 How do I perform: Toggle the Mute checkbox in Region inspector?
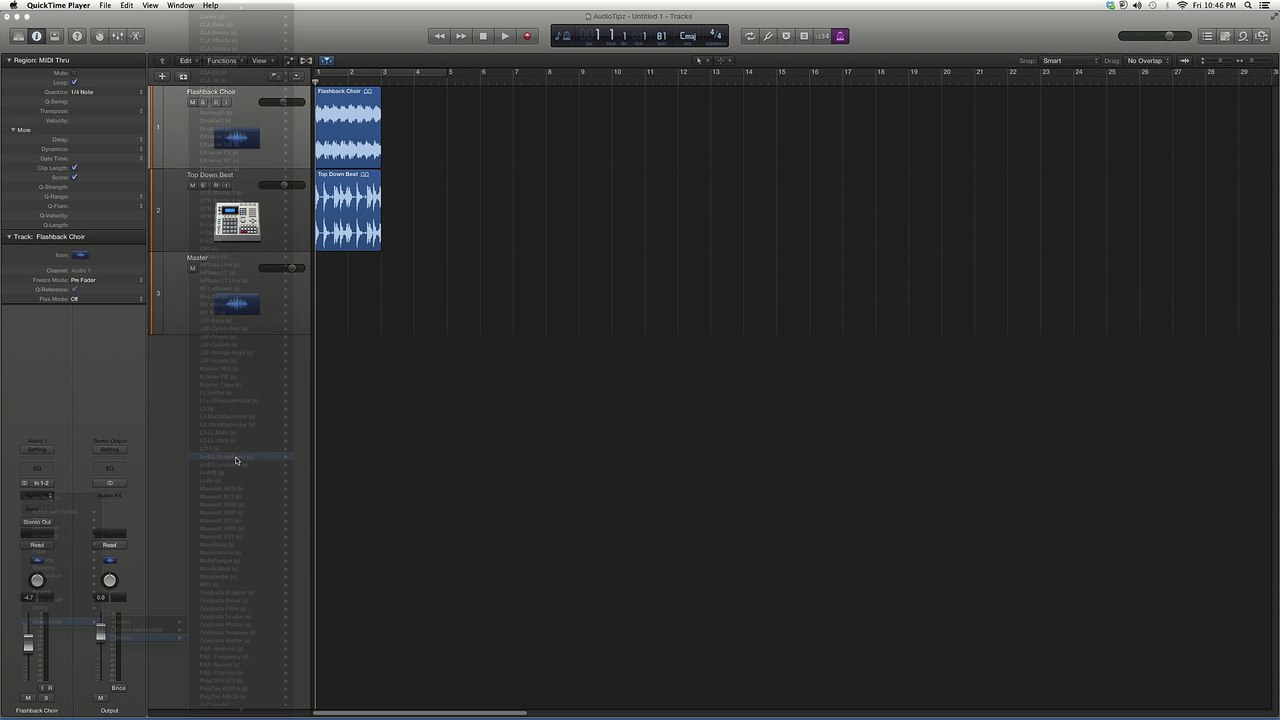(x=74, y=73)
